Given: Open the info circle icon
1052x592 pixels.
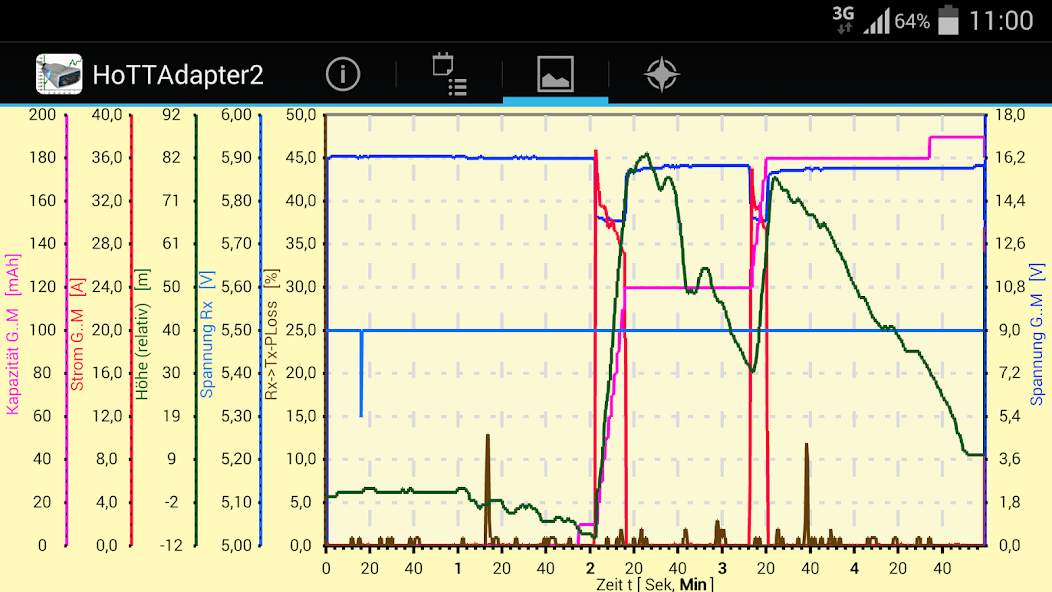Looking at the screenshot, I should [x=343, y=74].
